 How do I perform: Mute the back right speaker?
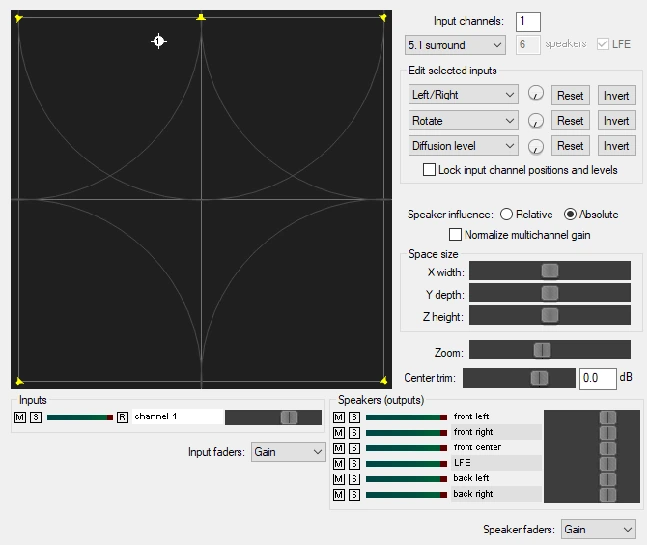(x=339, y=495)
